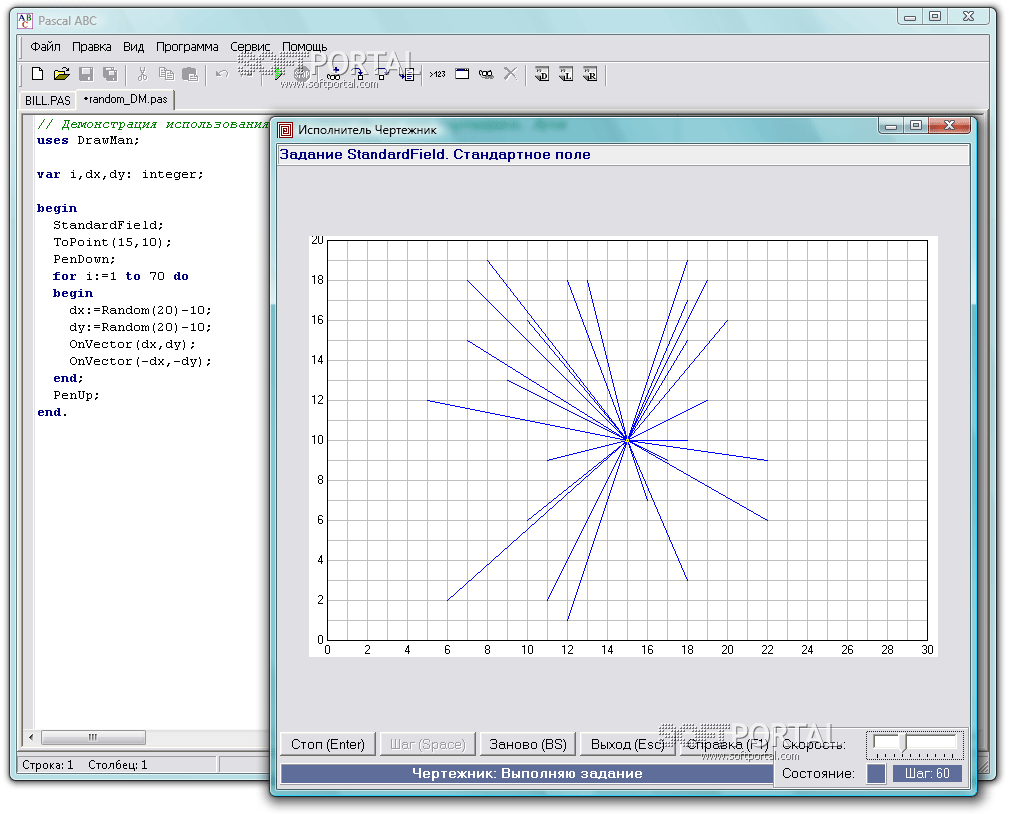Click the watch glasses icon
Image resolution: width=1010 pixels, height=814 pixels.
pyautogui.click(x=486, y=74)
